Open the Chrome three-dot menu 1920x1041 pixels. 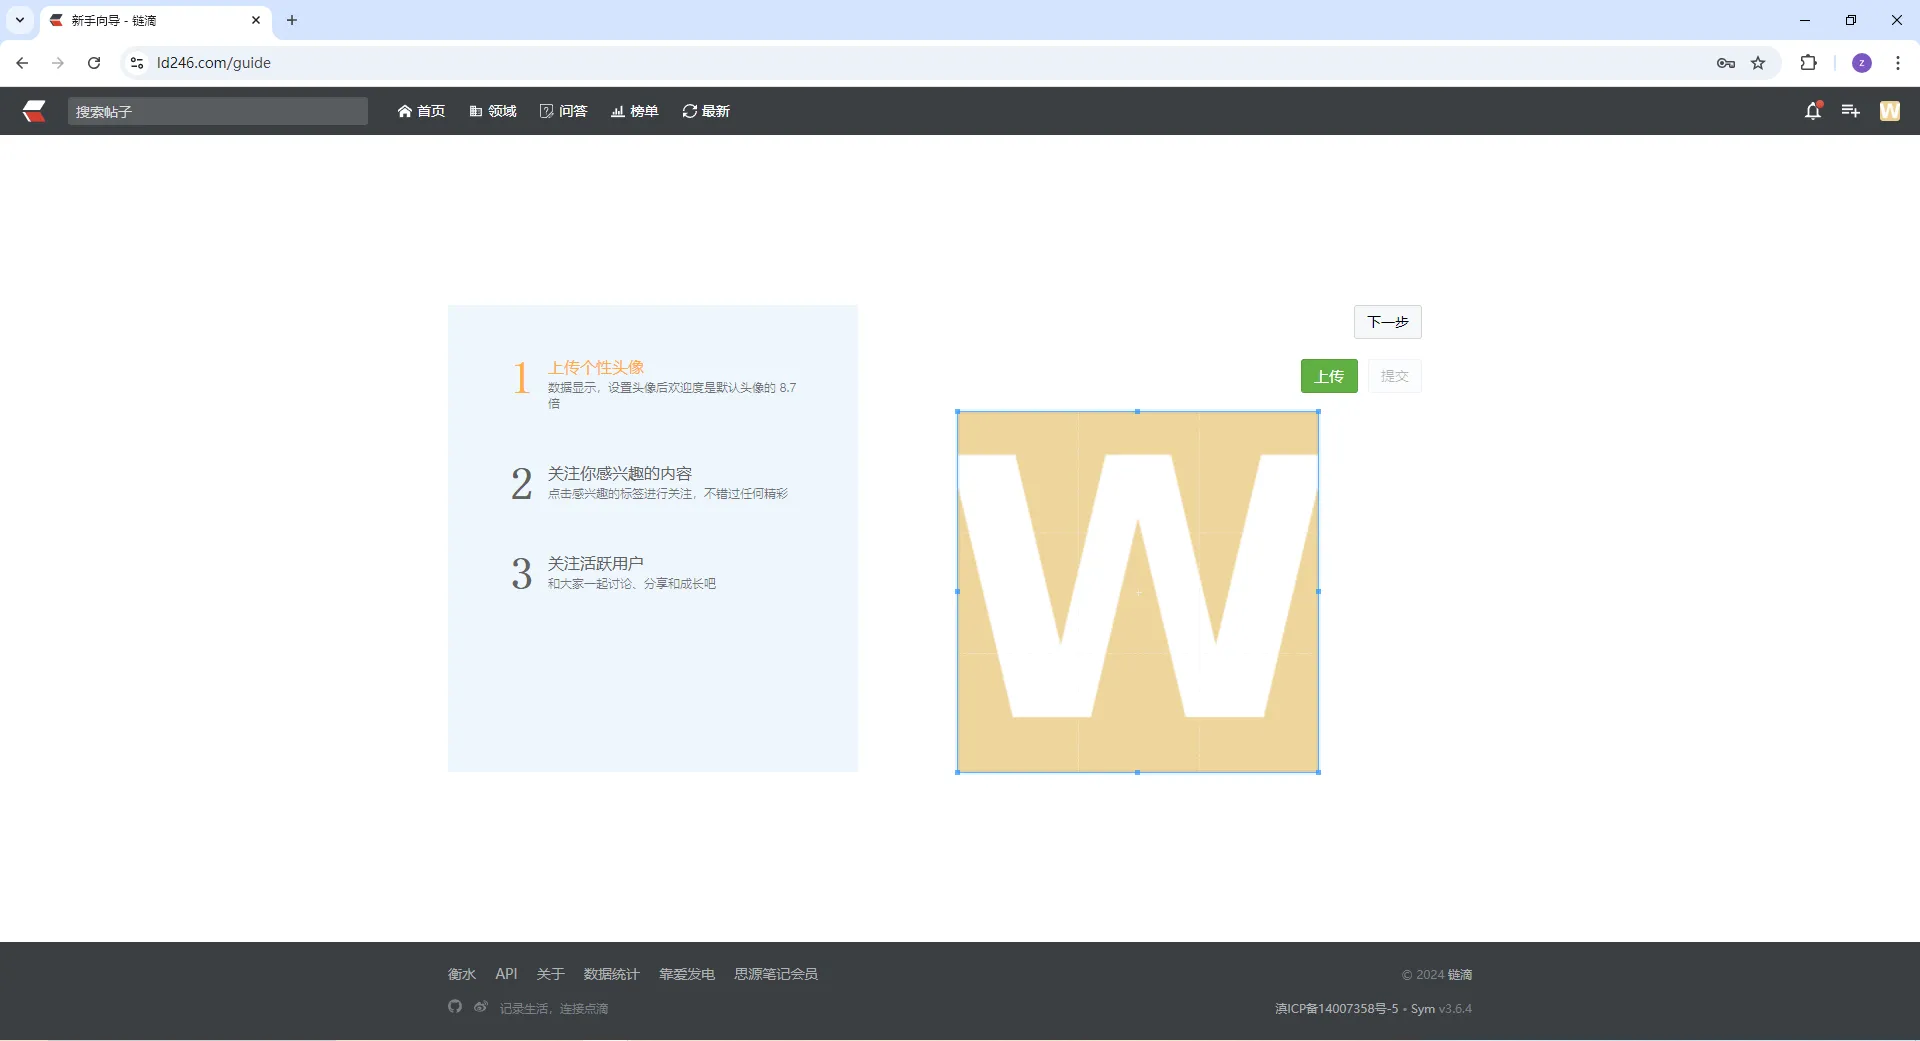[x=1898, y=63]
